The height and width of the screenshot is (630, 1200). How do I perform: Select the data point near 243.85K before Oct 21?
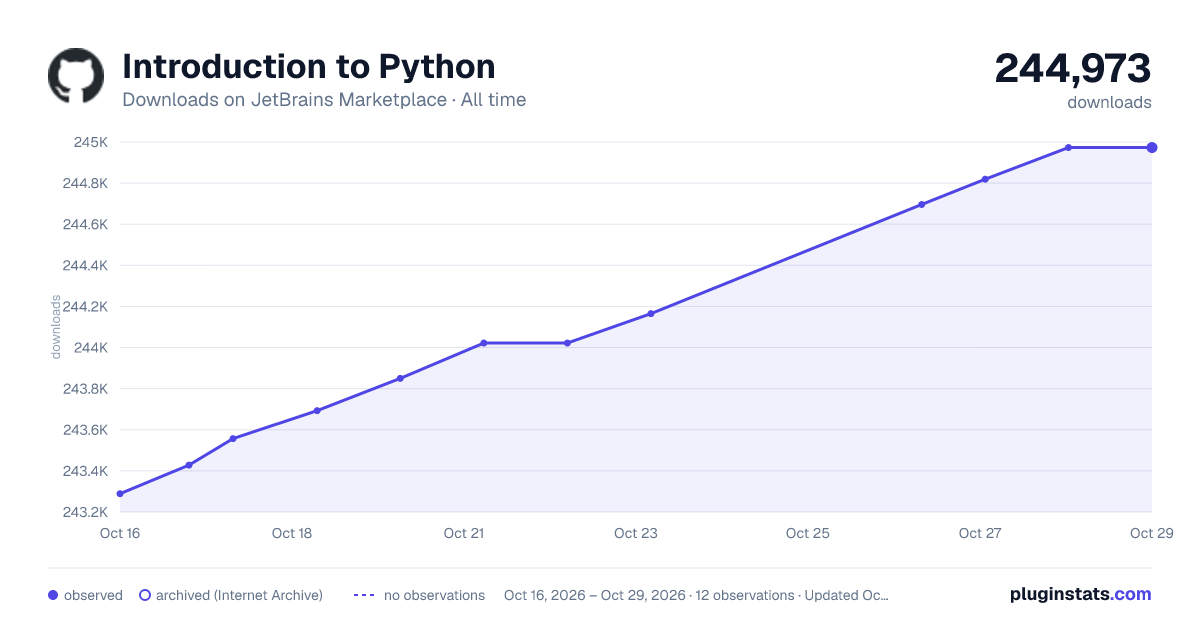(x=400, y=378)
